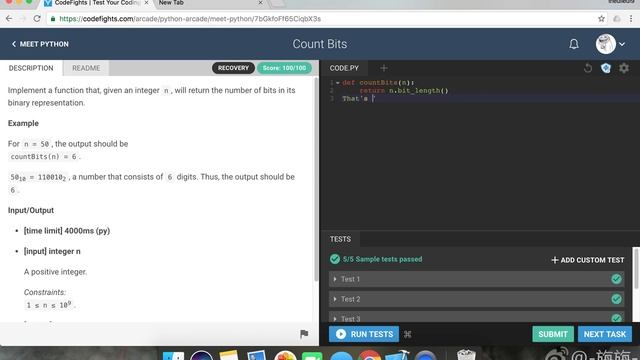This screenshot has width=640, height=360.
Task: Click ADD CUSTOM TEST
Action: coord(587,260)
